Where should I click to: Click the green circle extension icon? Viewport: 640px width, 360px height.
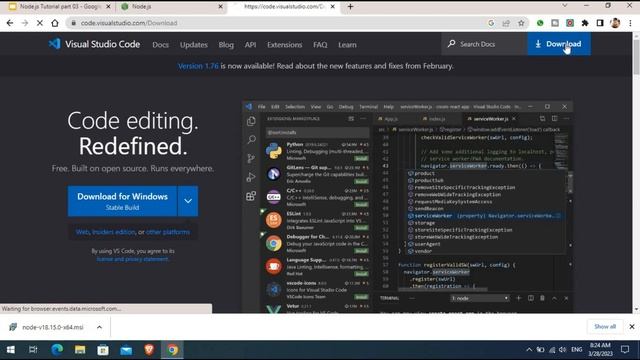click(x=540, y=23)
